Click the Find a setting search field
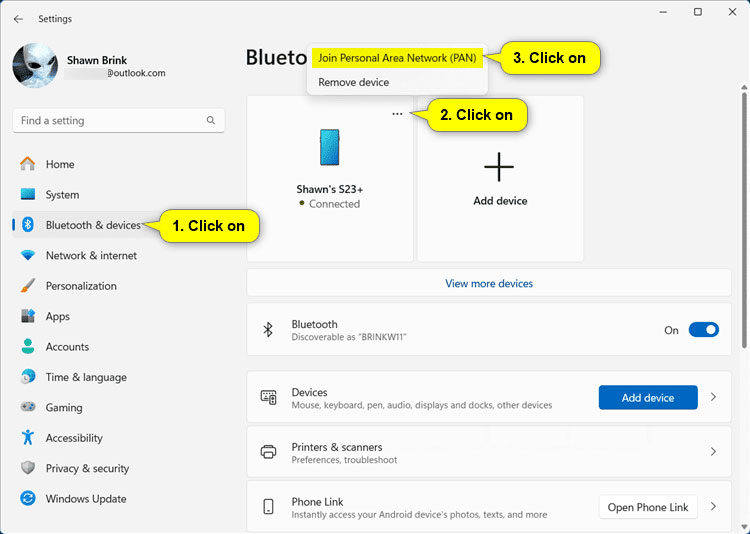 point(119,121)
